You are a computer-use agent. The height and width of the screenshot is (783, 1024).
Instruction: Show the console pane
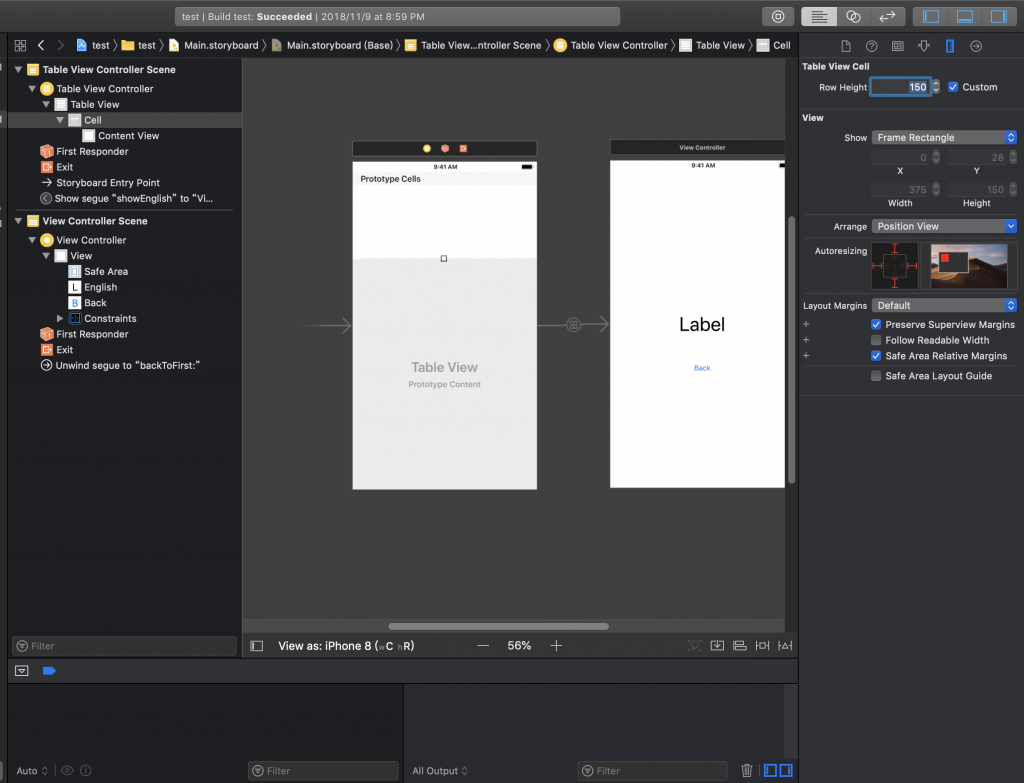(x=786, y=771)
